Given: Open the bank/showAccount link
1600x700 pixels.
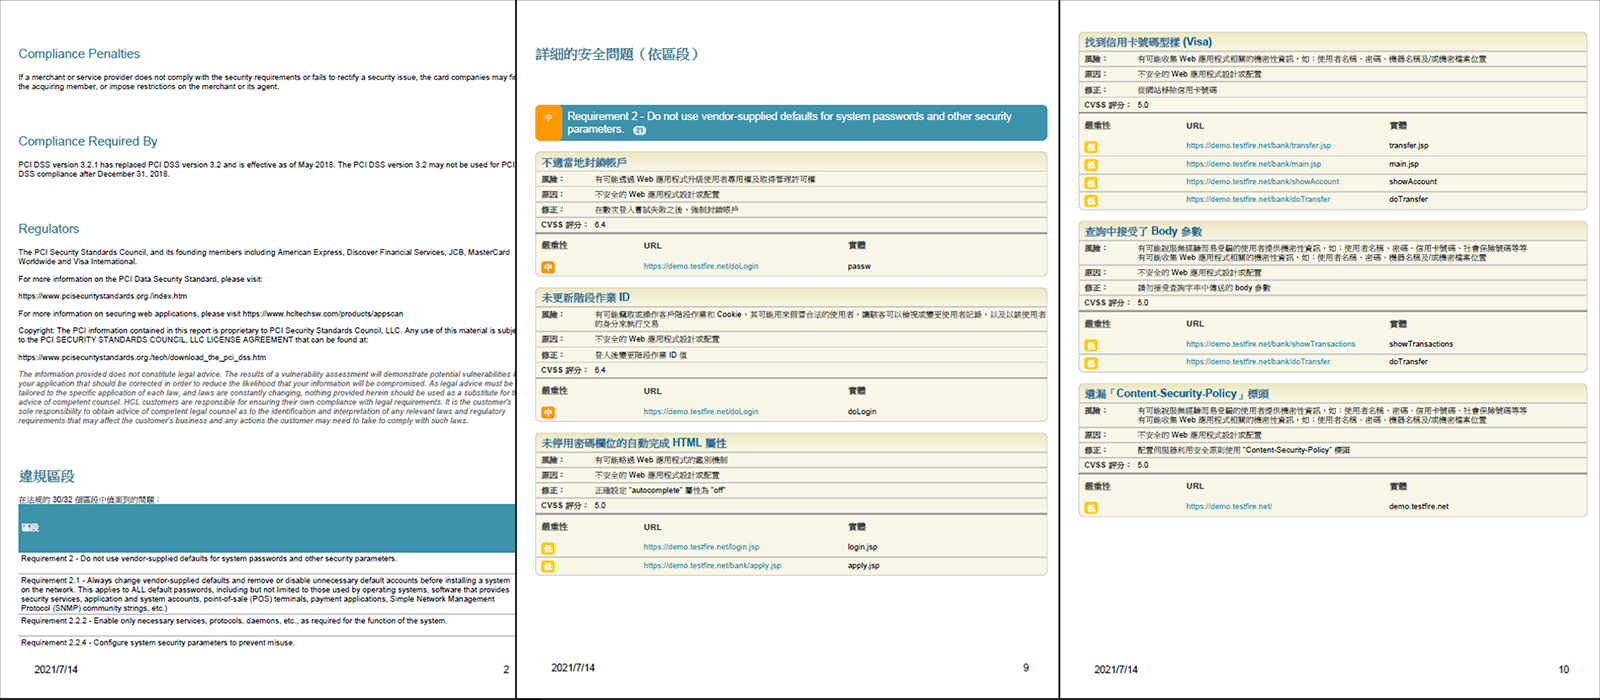Looking at the screenshot, I should click(x=1262, y=181).
